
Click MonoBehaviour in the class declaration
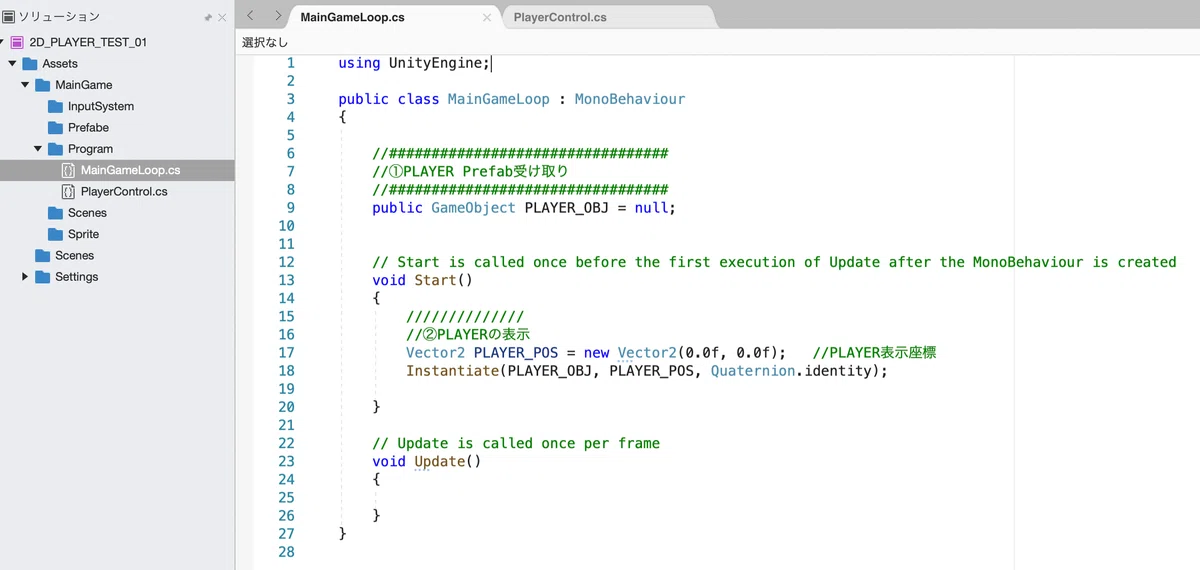(x=630, y=99)
